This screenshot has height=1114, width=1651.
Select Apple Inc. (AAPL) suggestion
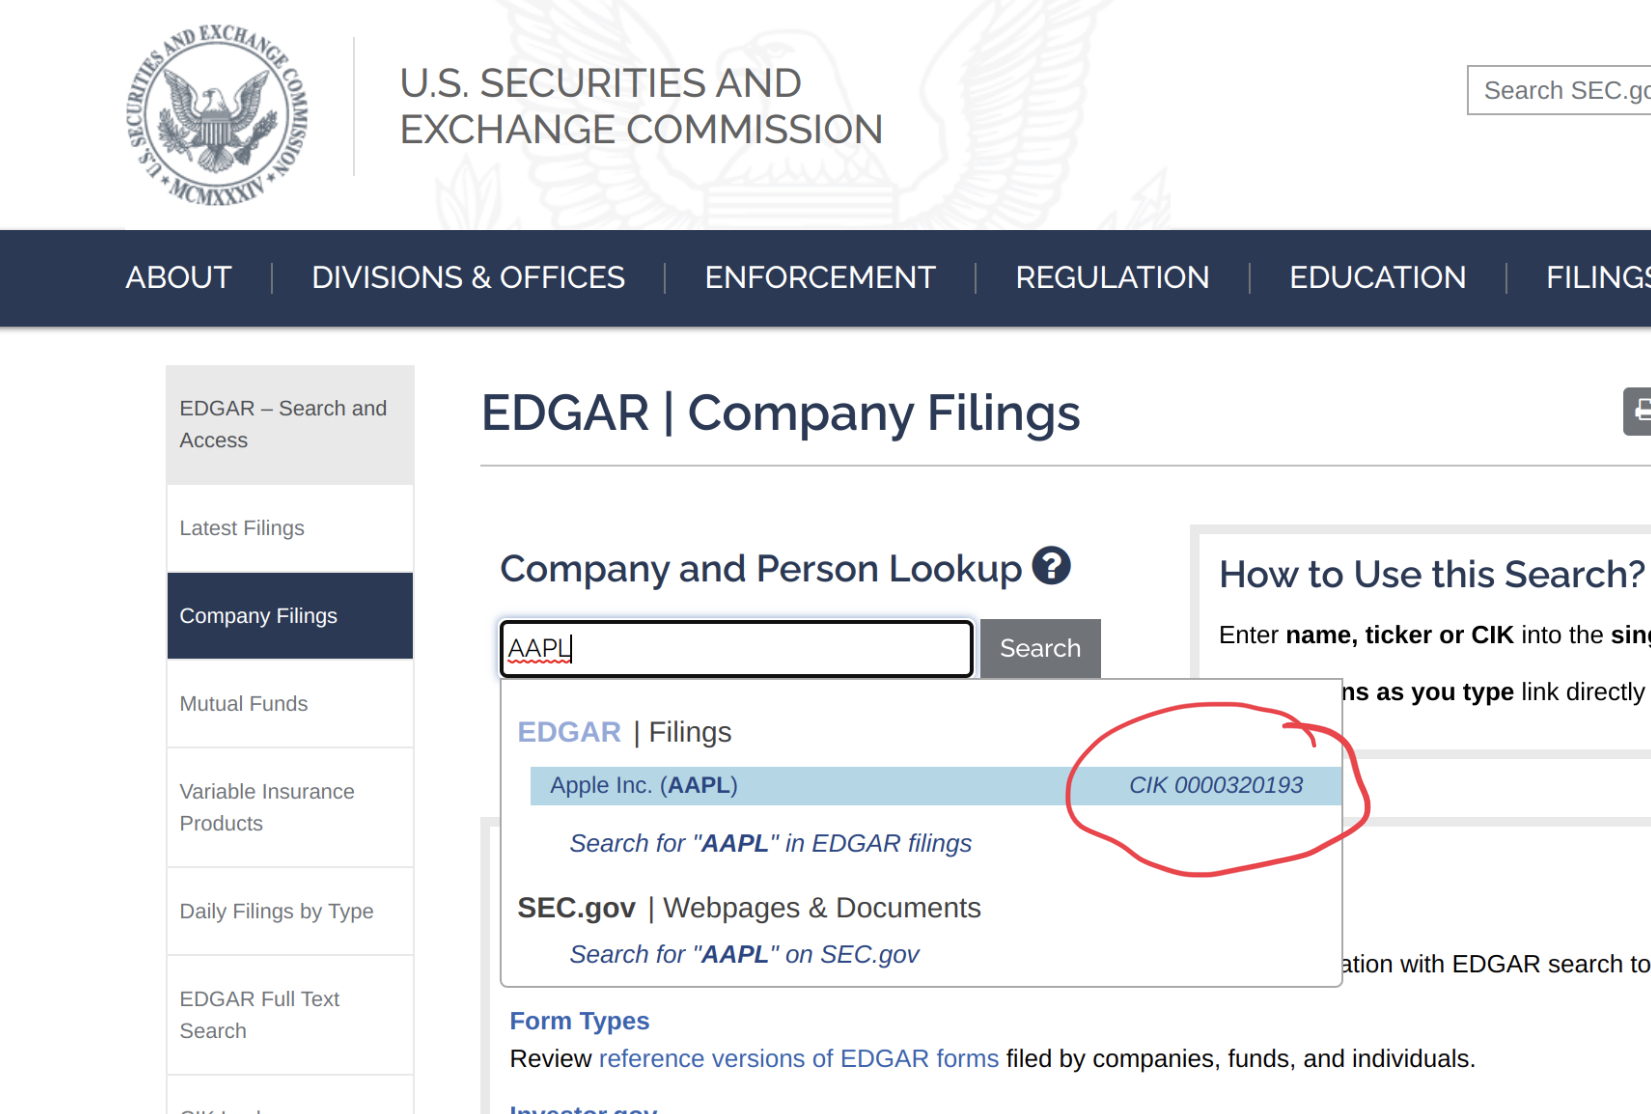tap(935, 786)
